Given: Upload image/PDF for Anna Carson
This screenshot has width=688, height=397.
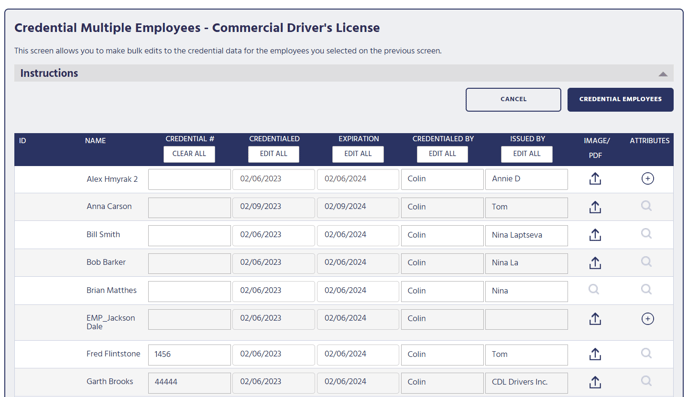Looking at the screenshot, I should pos(595,207).
